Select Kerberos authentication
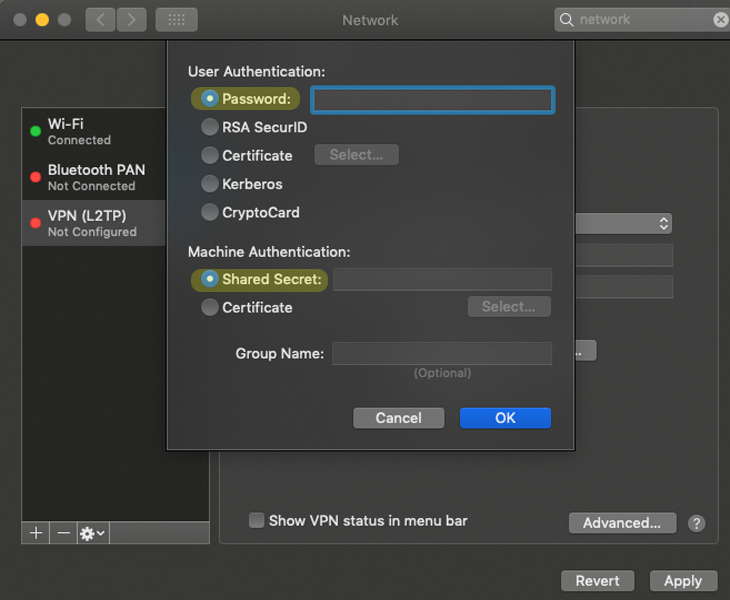The height and width of the screenshot is (600, 730). [x=210, y=184]
